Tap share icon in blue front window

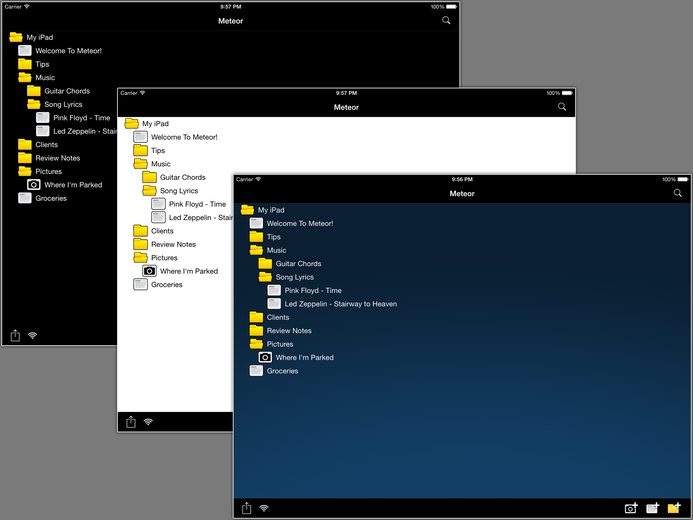click(247, 508)
